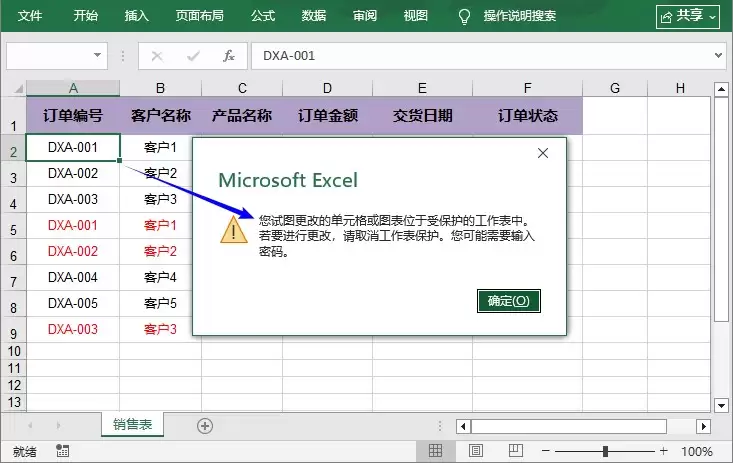The image size is (733, 463).
Task: Open the 数据 ribbon tab
Action: pyautogui.click(x=314, y=16)
